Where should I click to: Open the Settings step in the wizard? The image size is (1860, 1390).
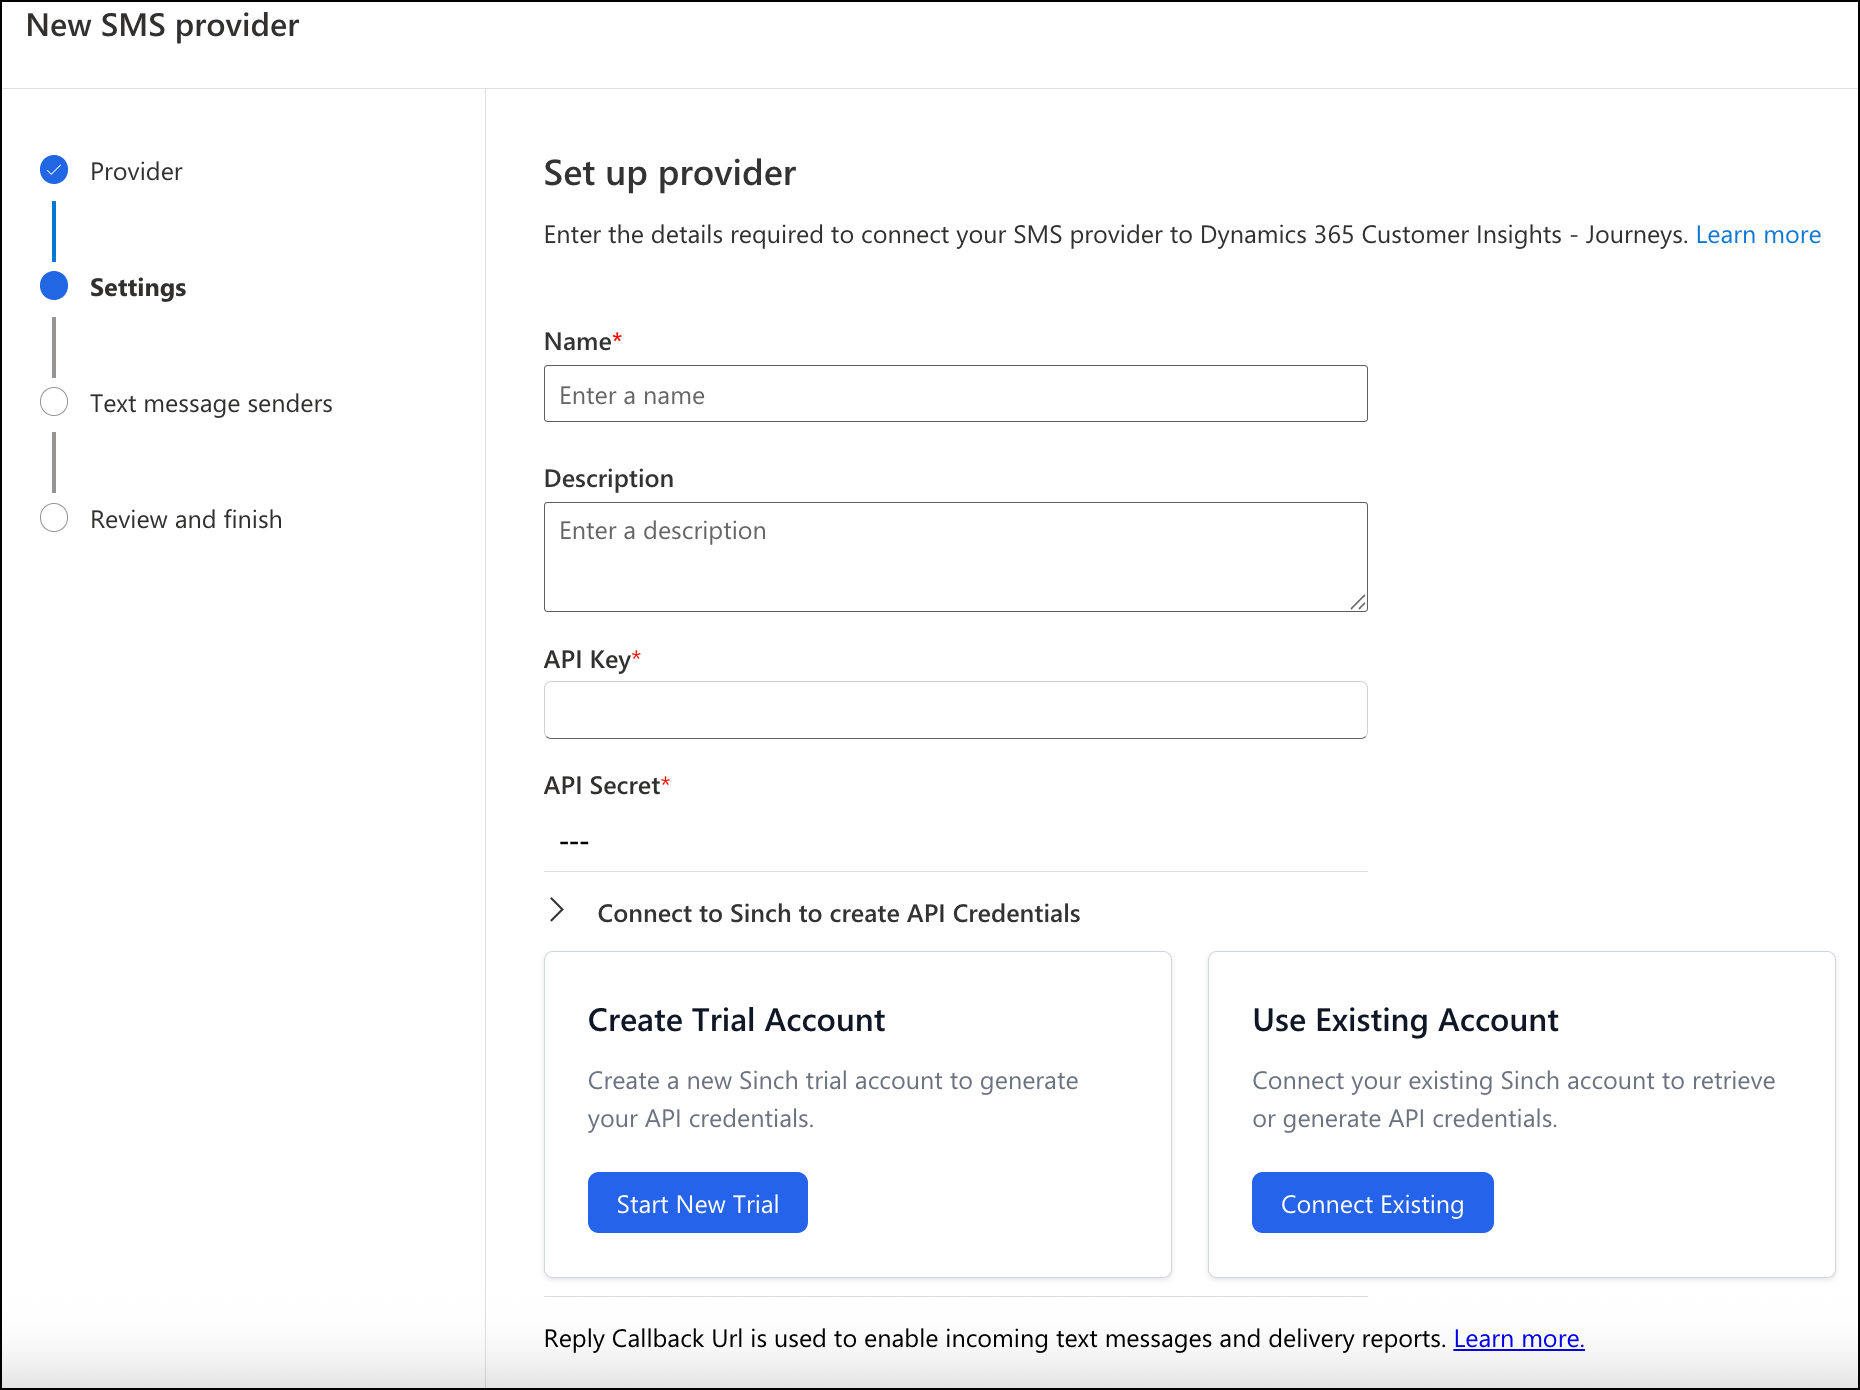(138, 287)
